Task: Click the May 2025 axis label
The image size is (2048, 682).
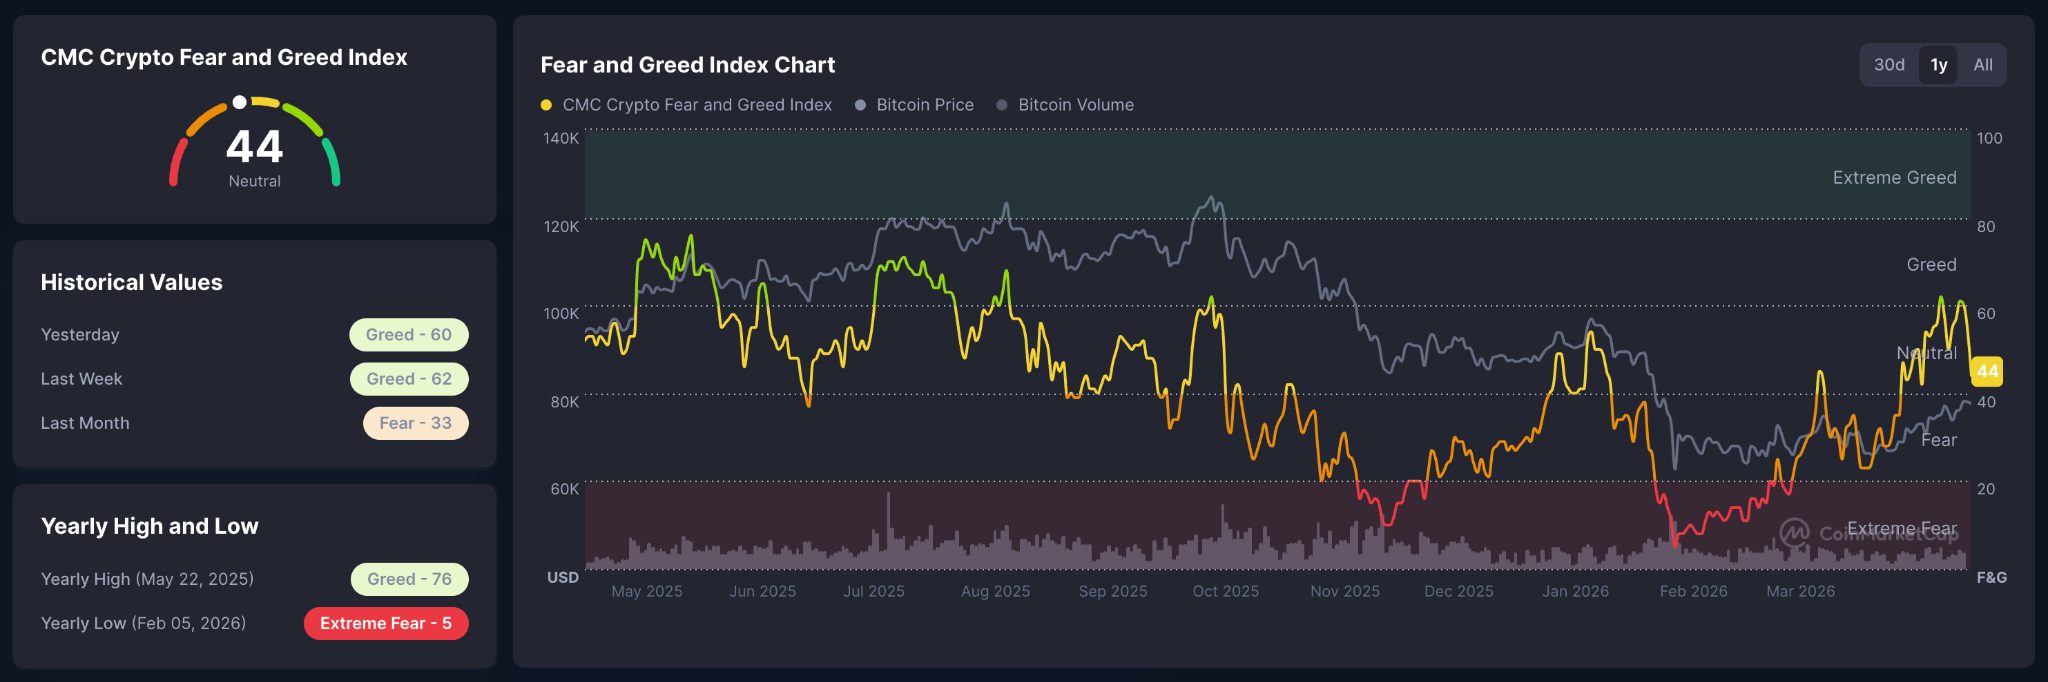Action: pyautogui.click(x=647, y=591)
